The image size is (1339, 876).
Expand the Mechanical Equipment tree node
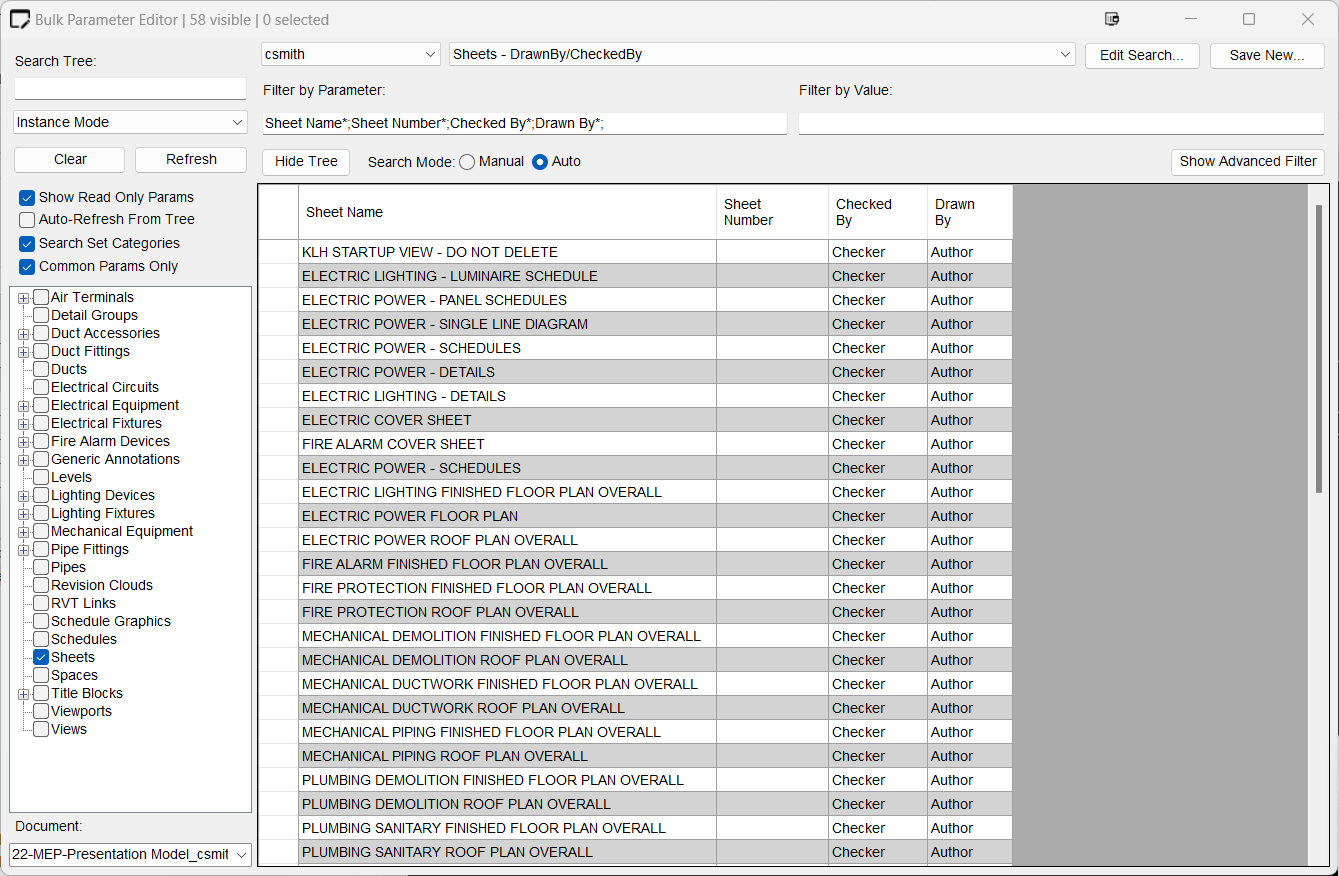click(23, 532)
